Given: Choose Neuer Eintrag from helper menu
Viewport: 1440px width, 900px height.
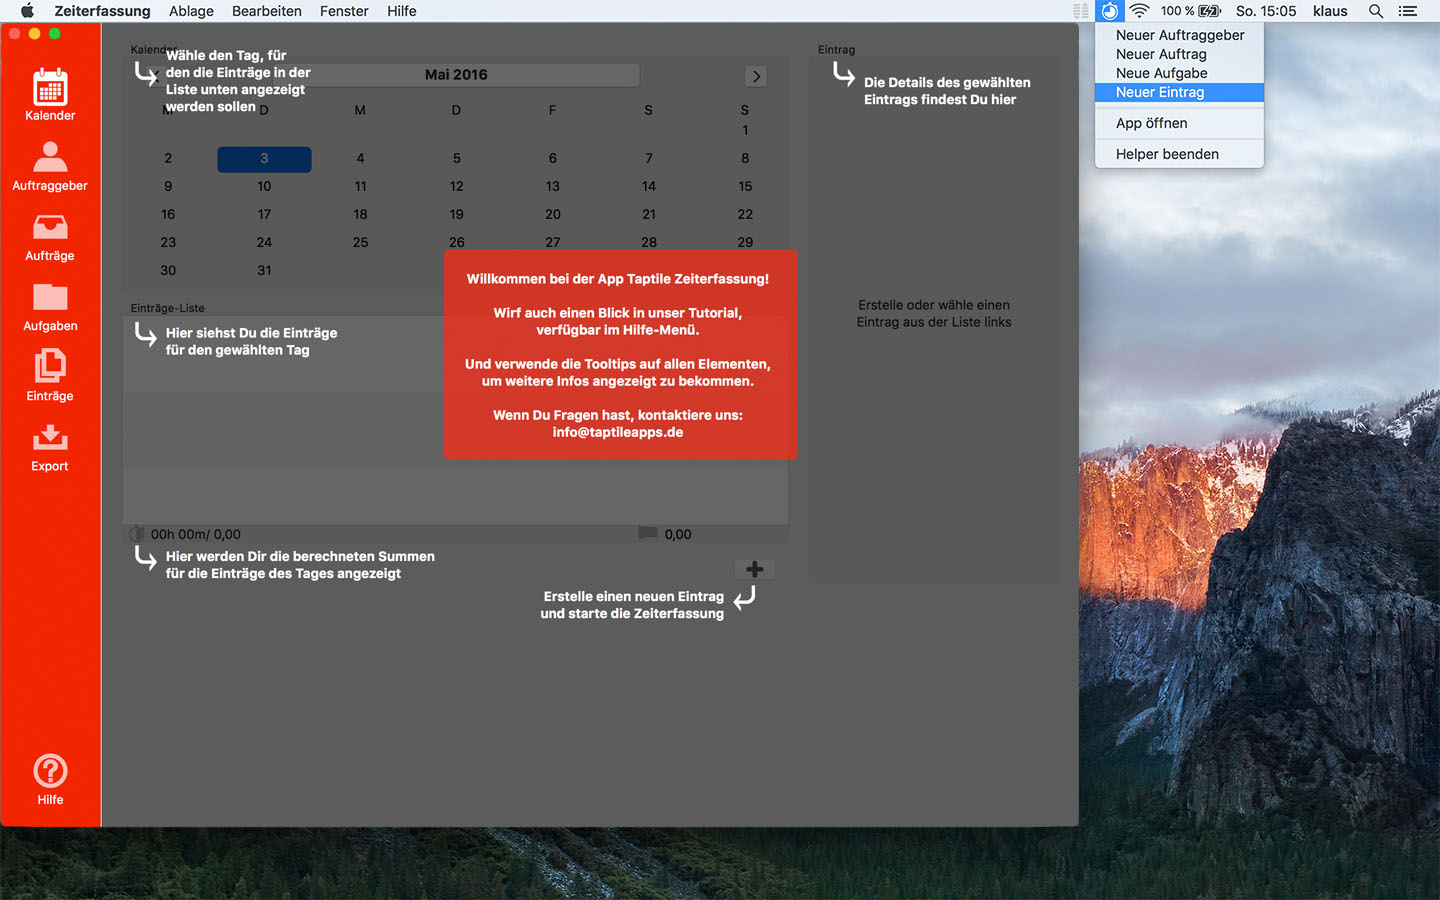Looking at the screenshot, I should tap(1180, 92).
